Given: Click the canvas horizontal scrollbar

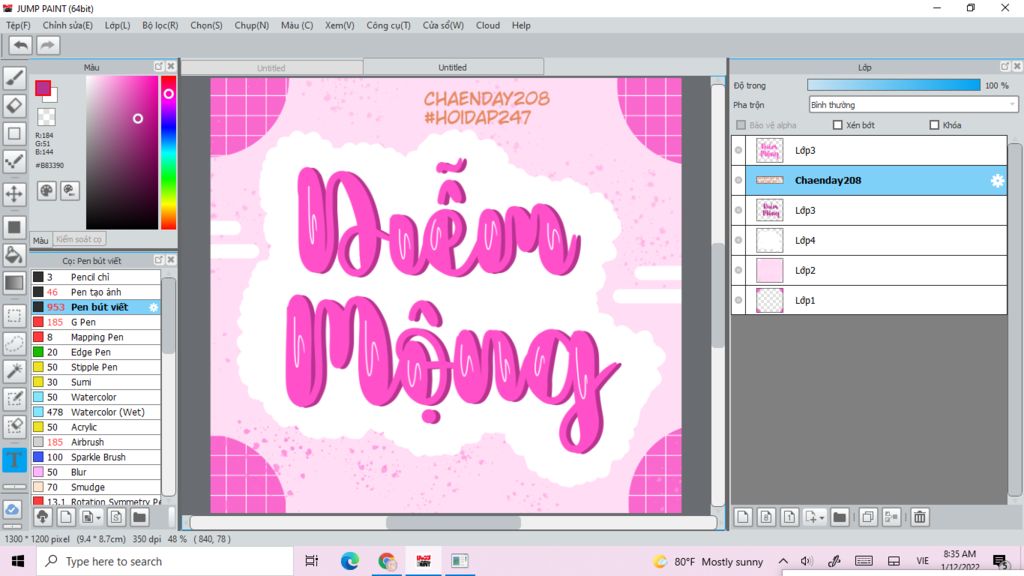Looking at the screenshot, I should (453, 522).
